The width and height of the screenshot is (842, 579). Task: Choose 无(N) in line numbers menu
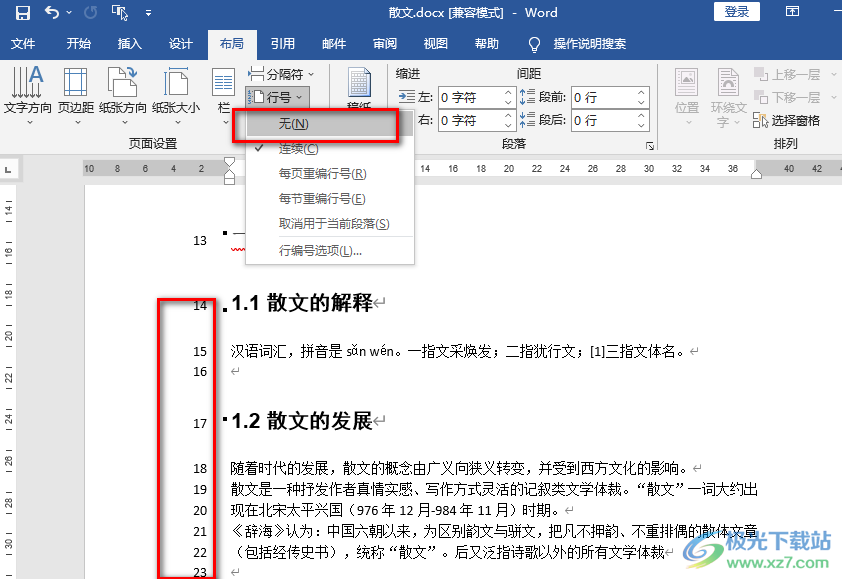pyautogui.click(x=329, y=124)
